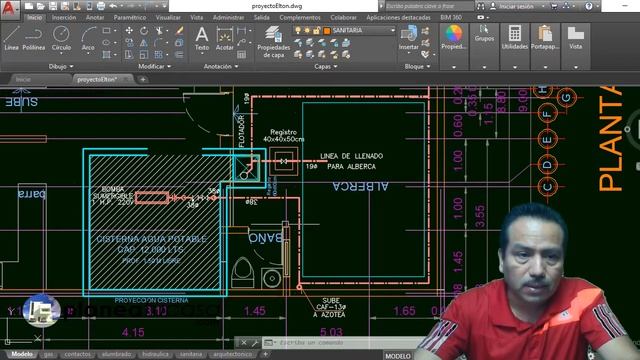Open the Propiedades color wheel panel
The width and height of the screenshot is (640, 360).
tap(454, 38)
